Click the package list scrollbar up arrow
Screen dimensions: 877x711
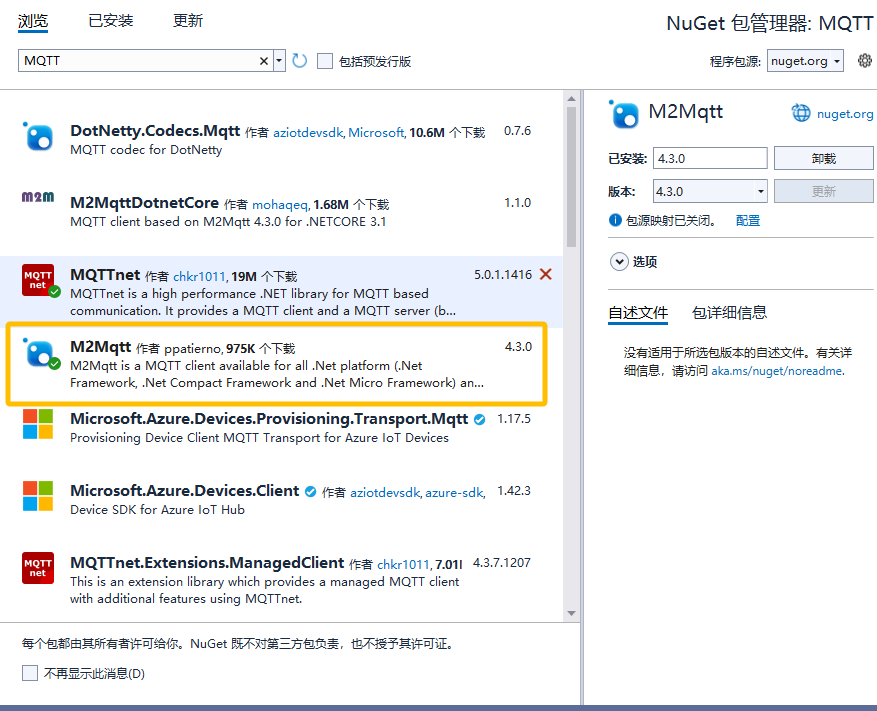click(571, 98)
